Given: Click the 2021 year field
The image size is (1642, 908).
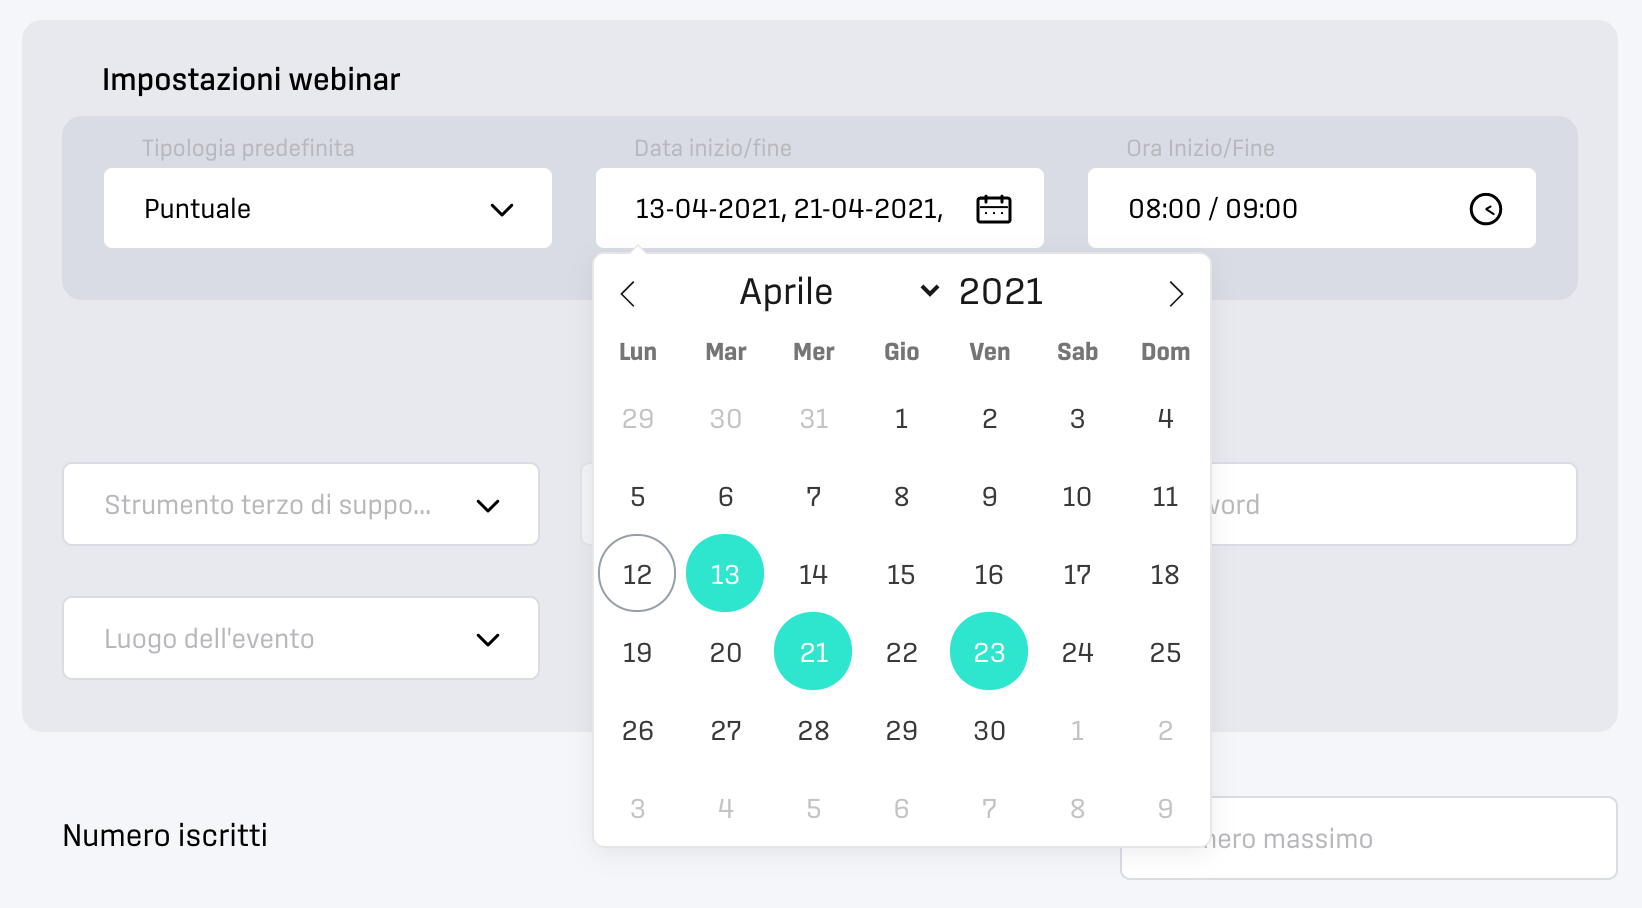Looking at the screenshot, I should pos(1001,292).
